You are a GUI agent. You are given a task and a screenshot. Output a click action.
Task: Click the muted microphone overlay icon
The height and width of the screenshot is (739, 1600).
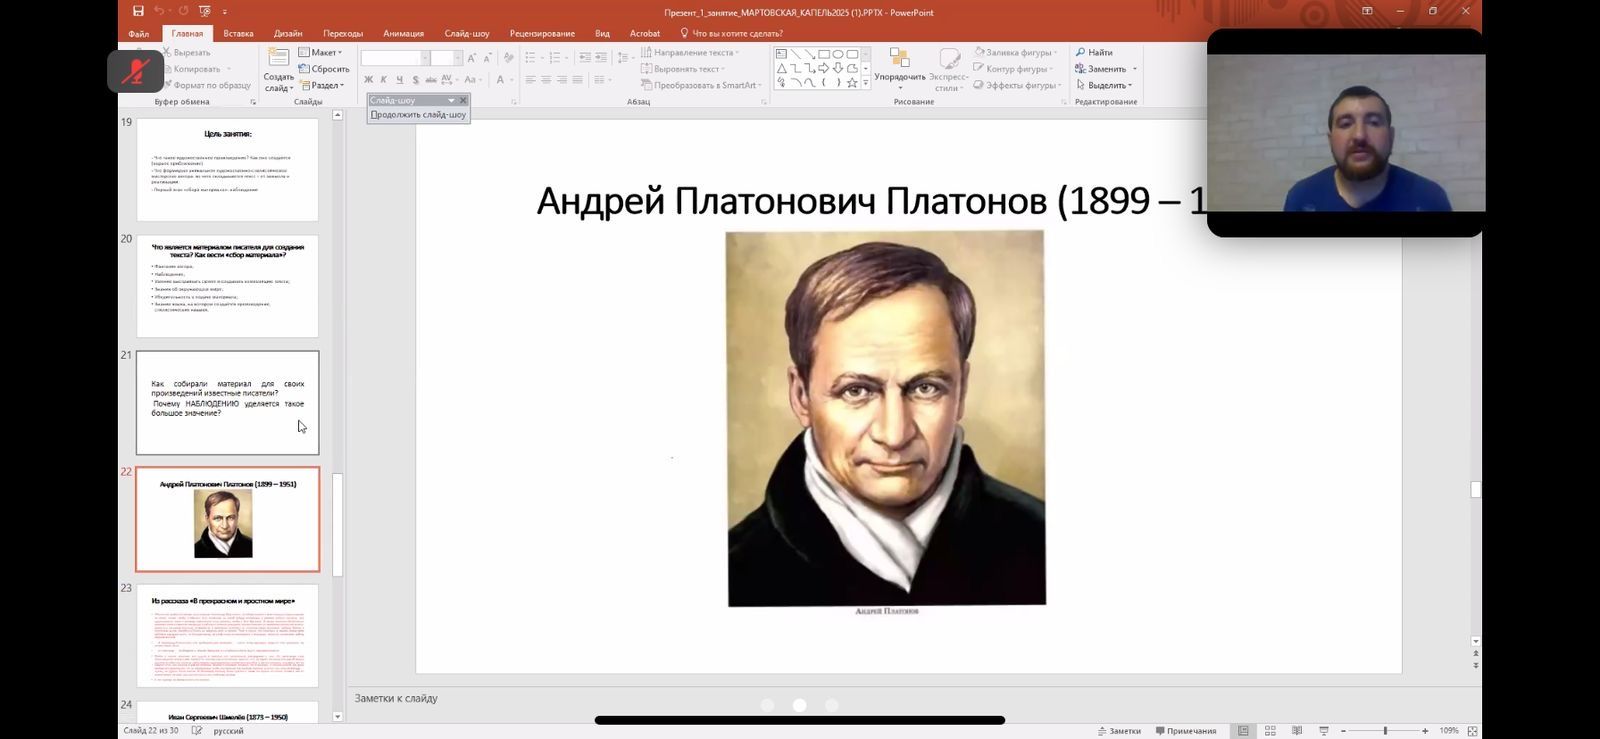[x=136, y=71]
